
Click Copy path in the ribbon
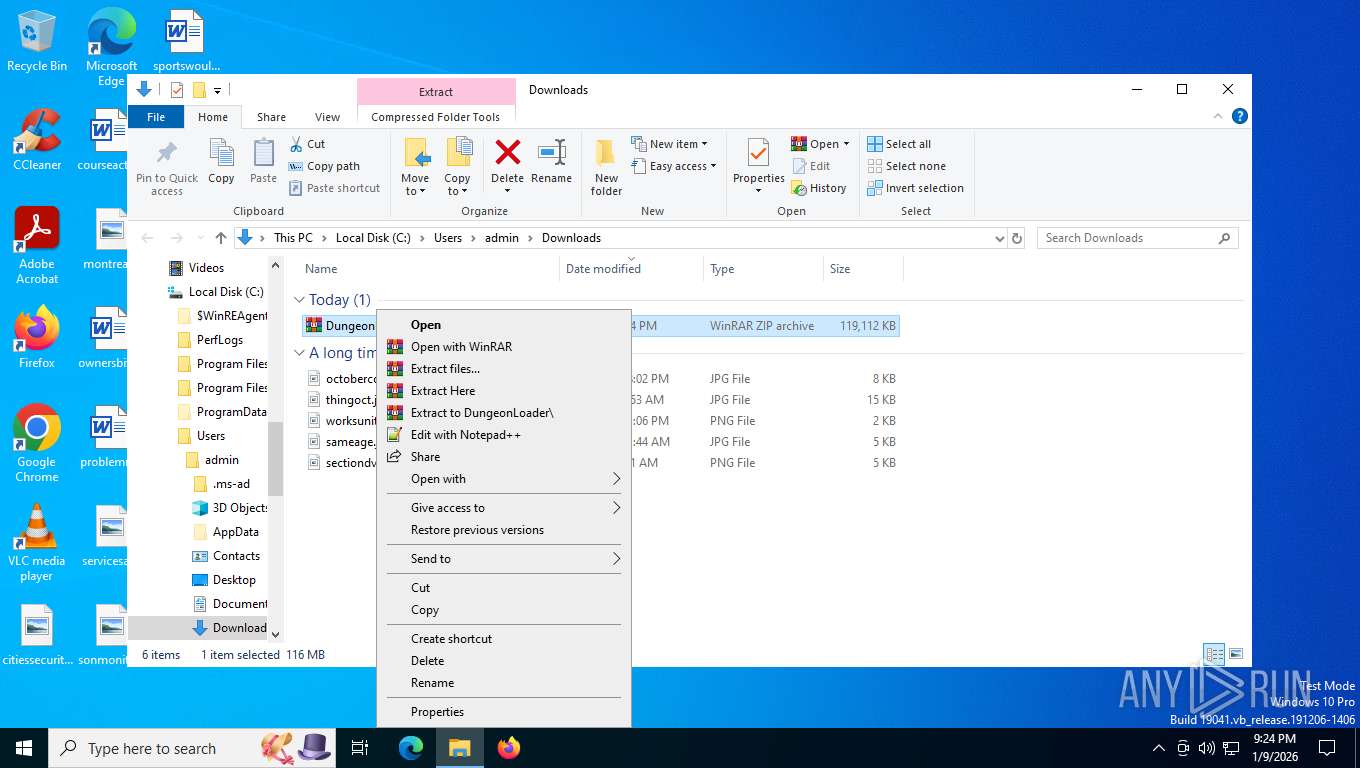[324, 166]
